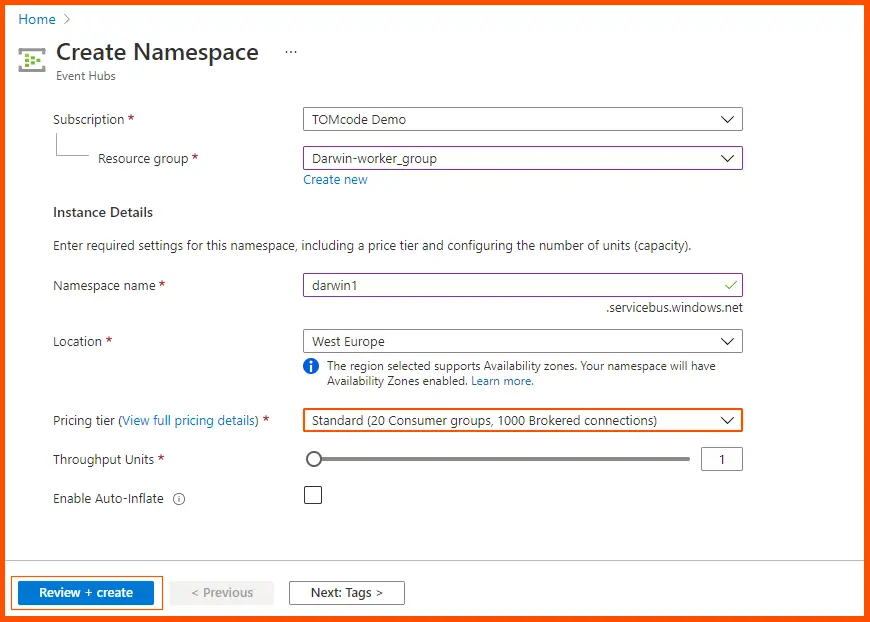Click the Enable Auto-Inflate info icon
This screenshot has height=622, width=870.
point(179,499)
